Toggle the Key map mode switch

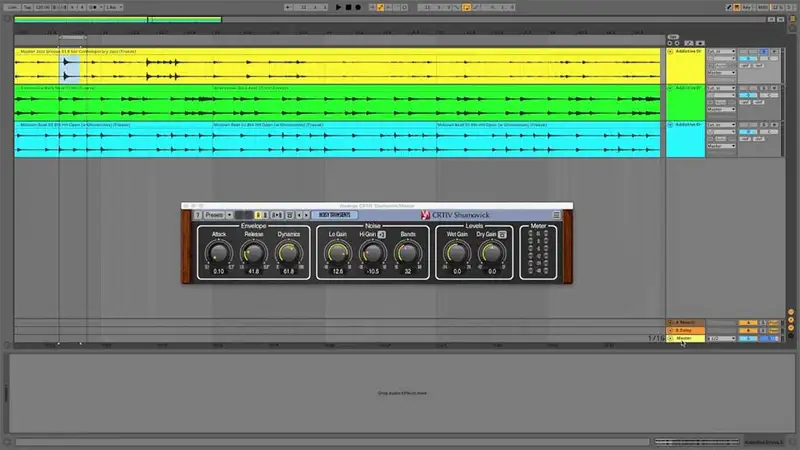pos(746,7)
